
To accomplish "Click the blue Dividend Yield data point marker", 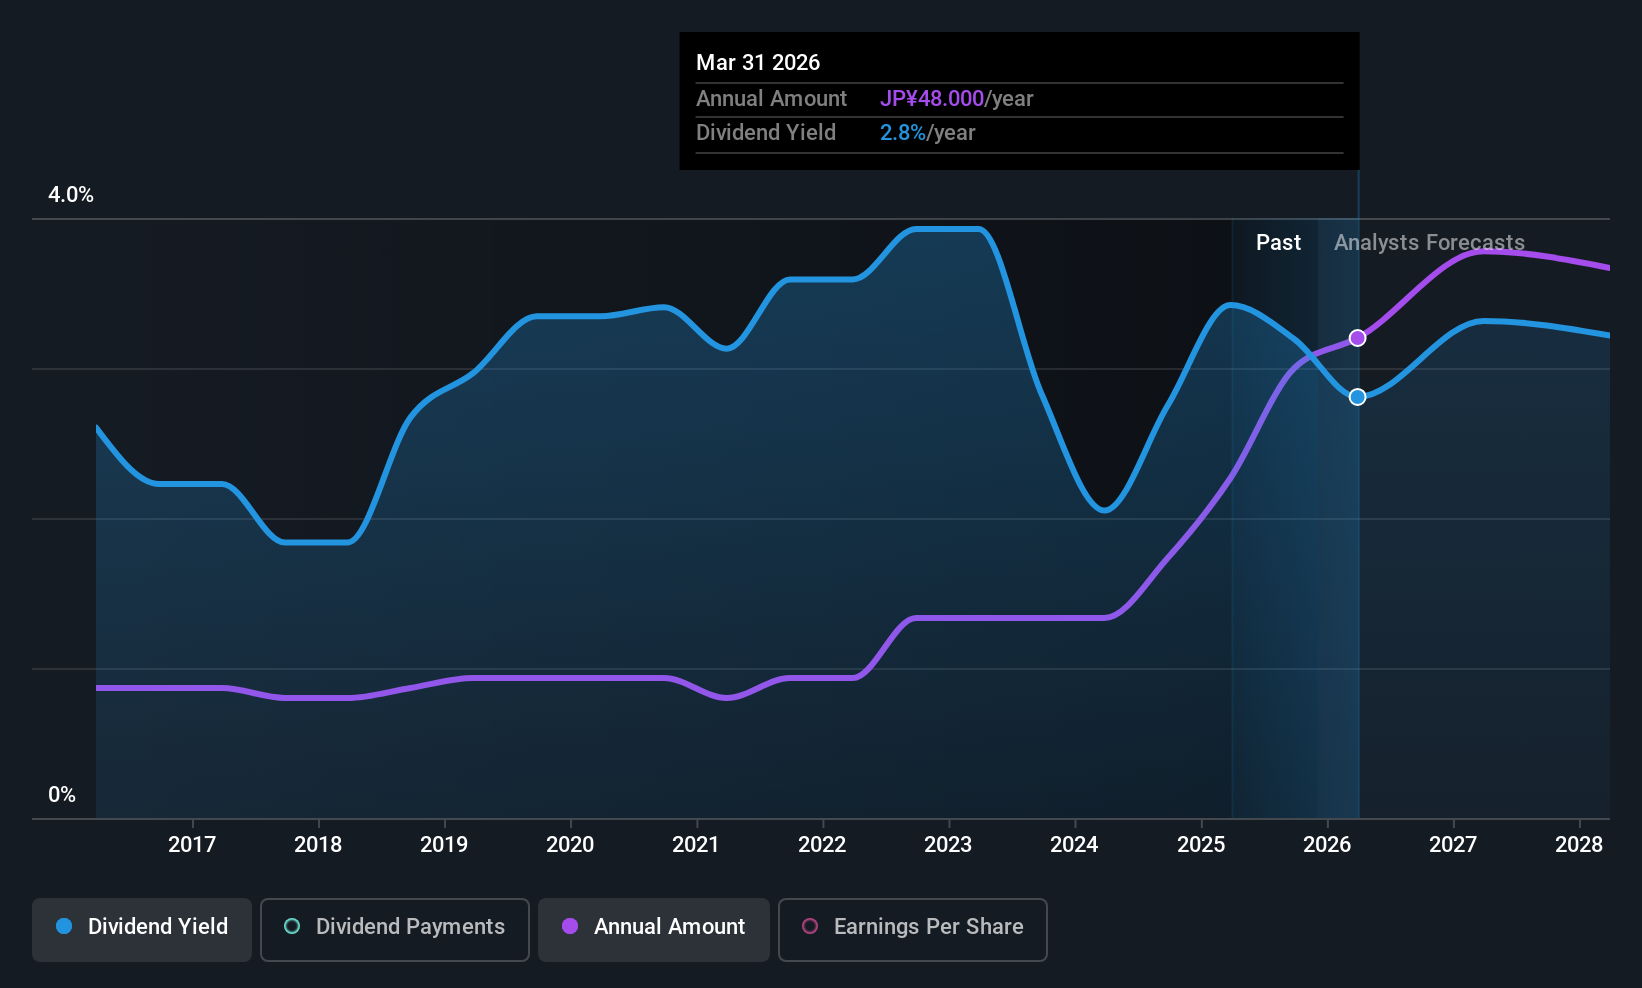I will click(x=1357, y=397).
